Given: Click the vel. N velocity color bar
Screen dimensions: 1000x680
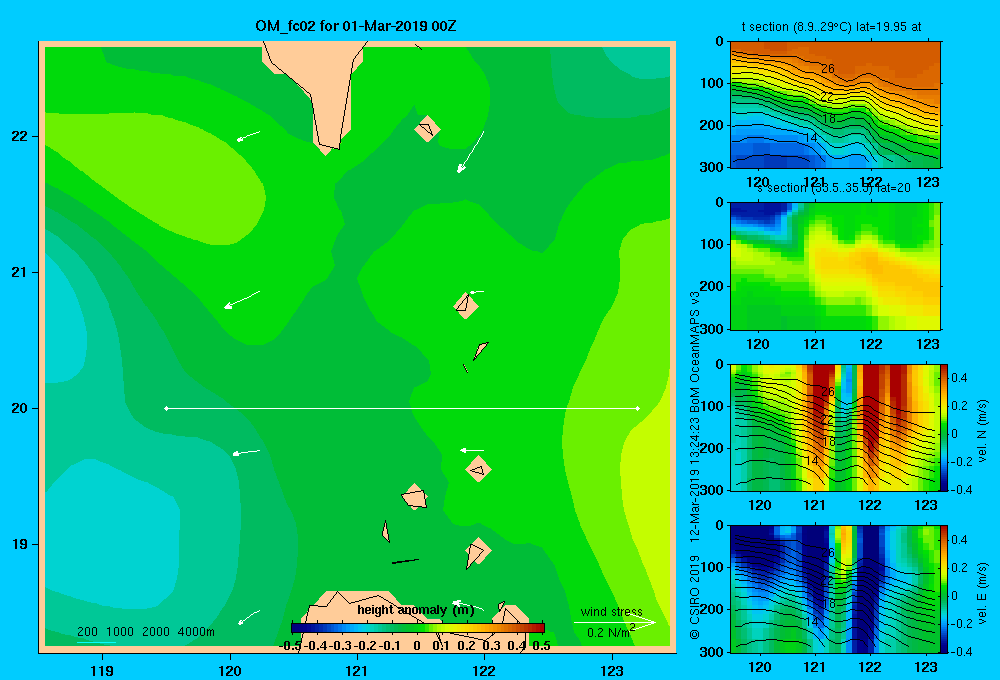Looking at the screenshot, I should coord(944,427).
